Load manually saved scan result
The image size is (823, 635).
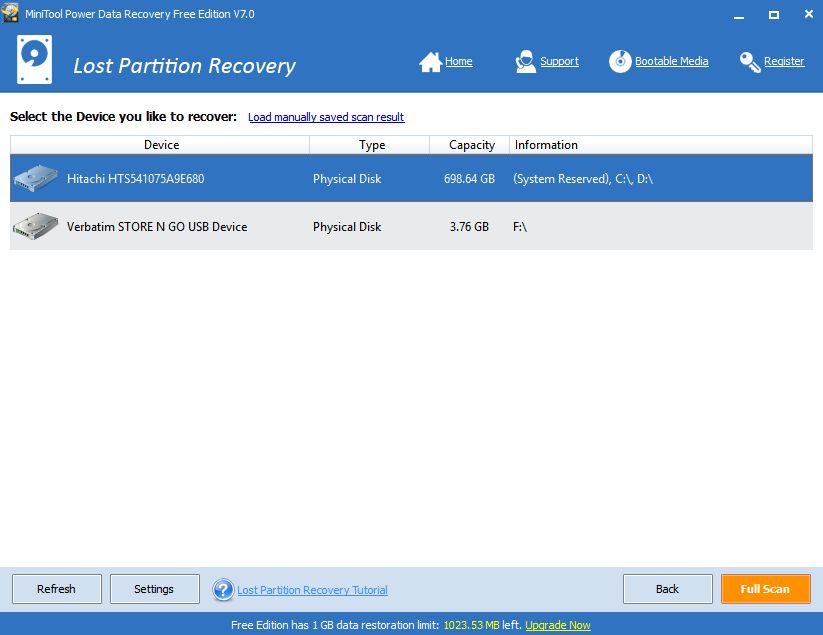[x=326, y=117]
